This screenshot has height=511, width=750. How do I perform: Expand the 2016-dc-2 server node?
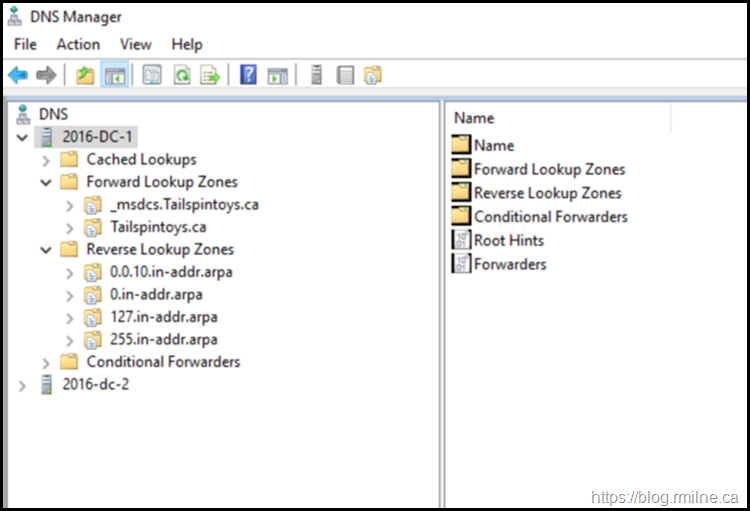click(x=23, y=385)
